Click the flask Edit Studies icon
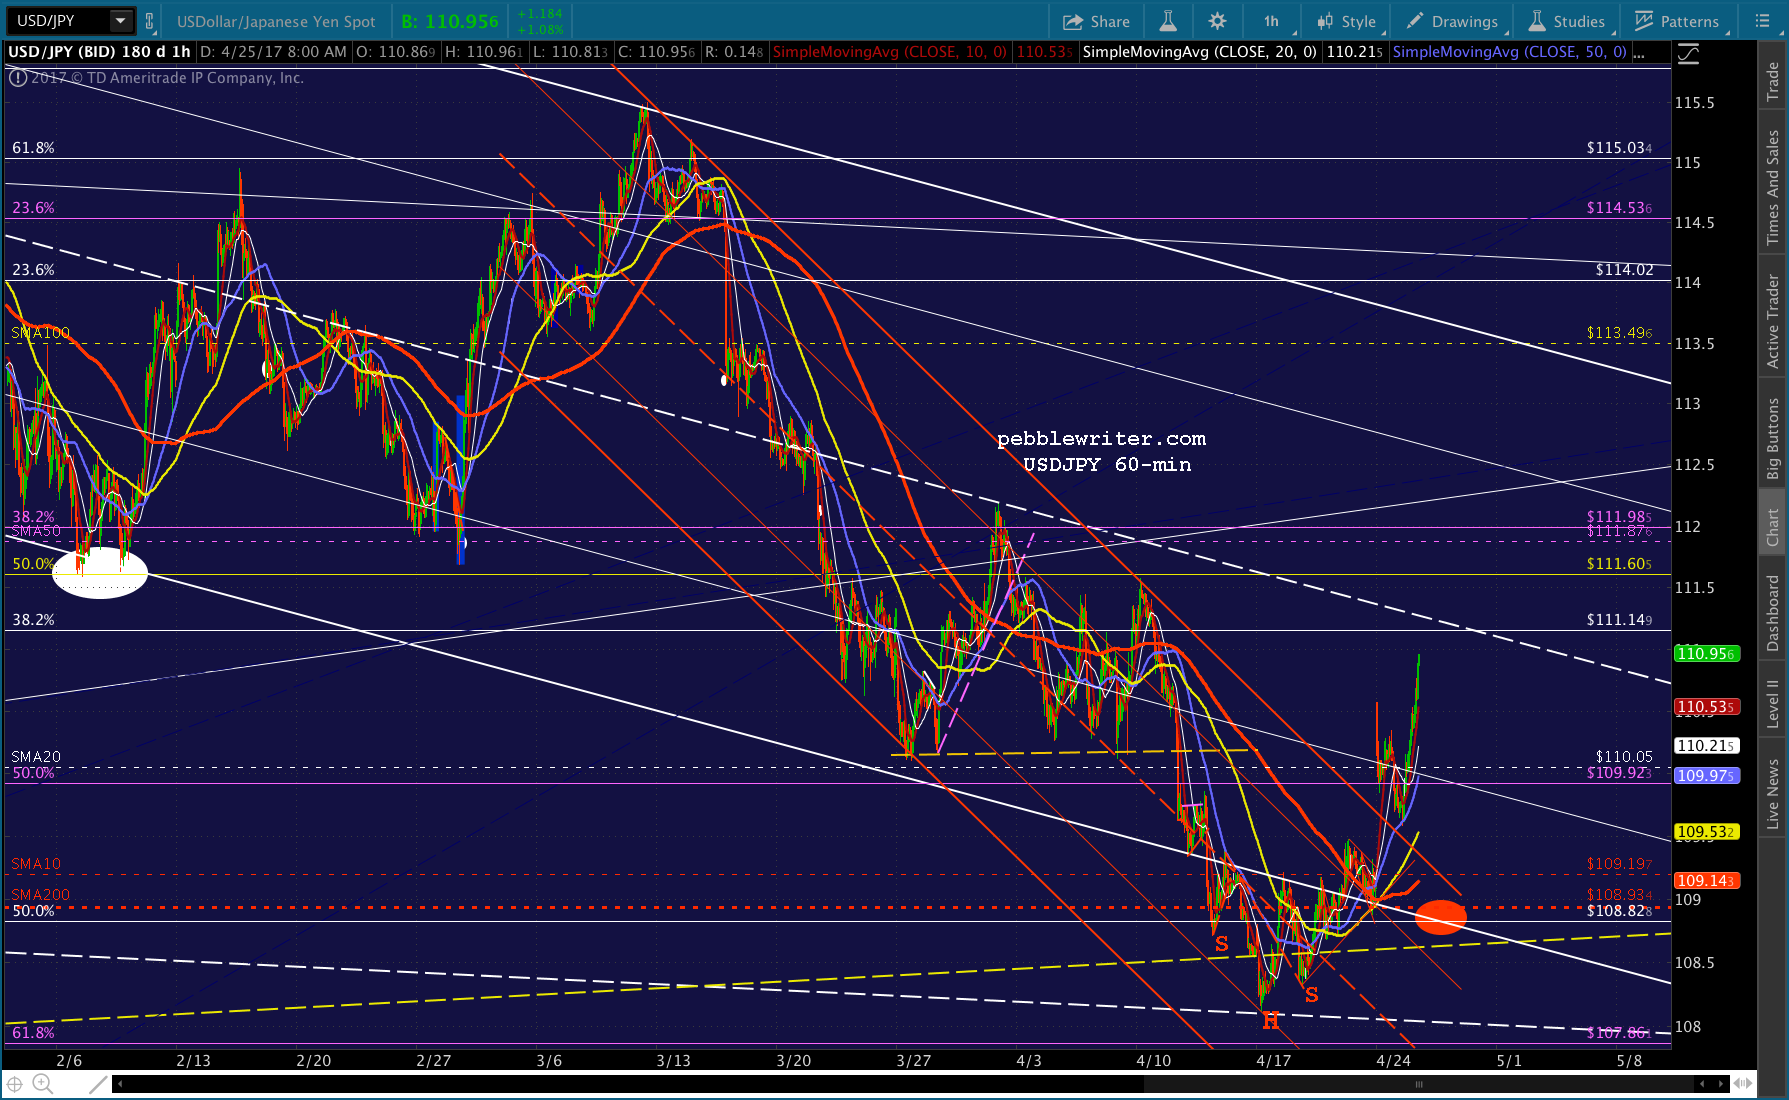 (x=1167, y=21)
